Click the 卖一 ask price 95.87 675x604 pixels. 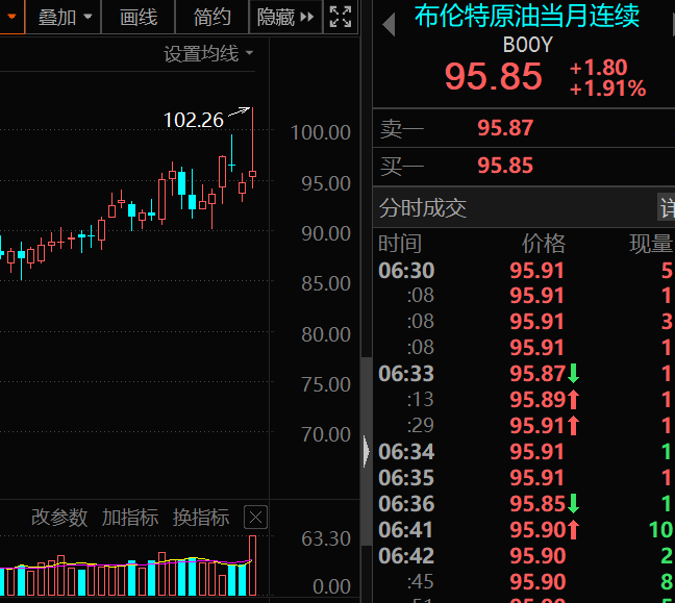pyautogui.click(x=505, y=128)
